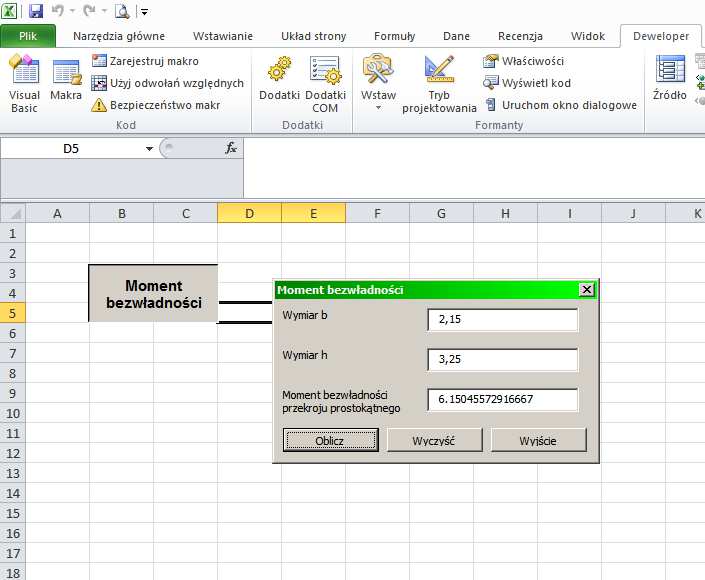Screen dimensions: 705x580
Task: Select the Deweloper tab
Action: [660, 36]
